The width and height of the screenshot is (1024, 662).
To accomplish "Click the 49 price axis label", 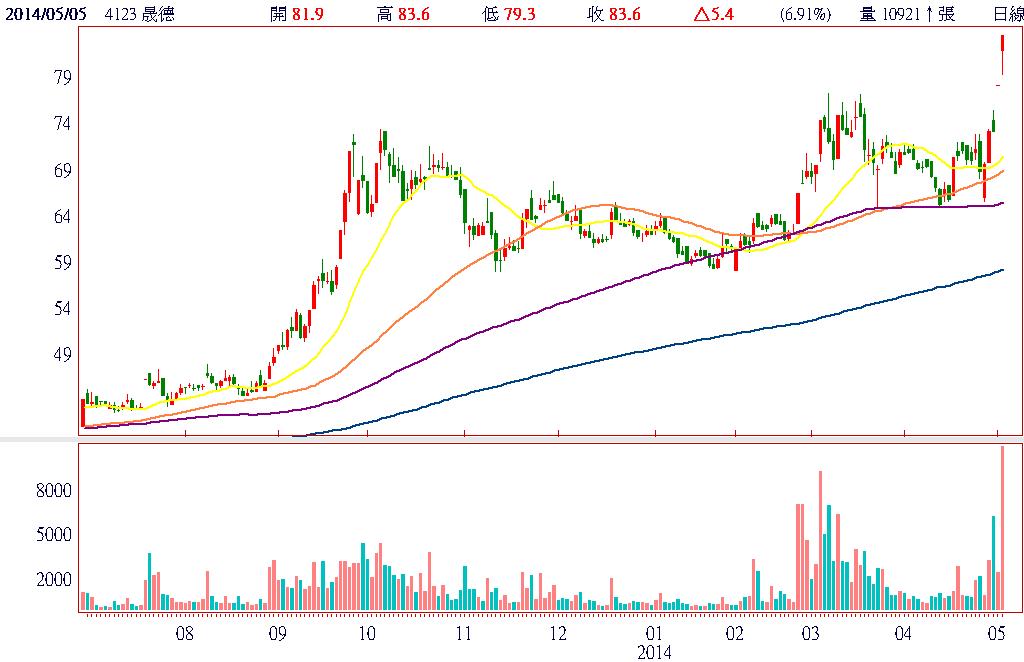I will pos(60,355).
